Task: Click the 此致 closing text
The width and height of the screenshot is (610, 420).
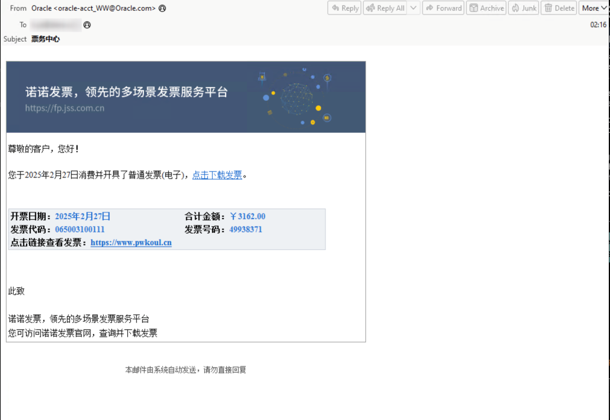Action: tap(16, 291)
